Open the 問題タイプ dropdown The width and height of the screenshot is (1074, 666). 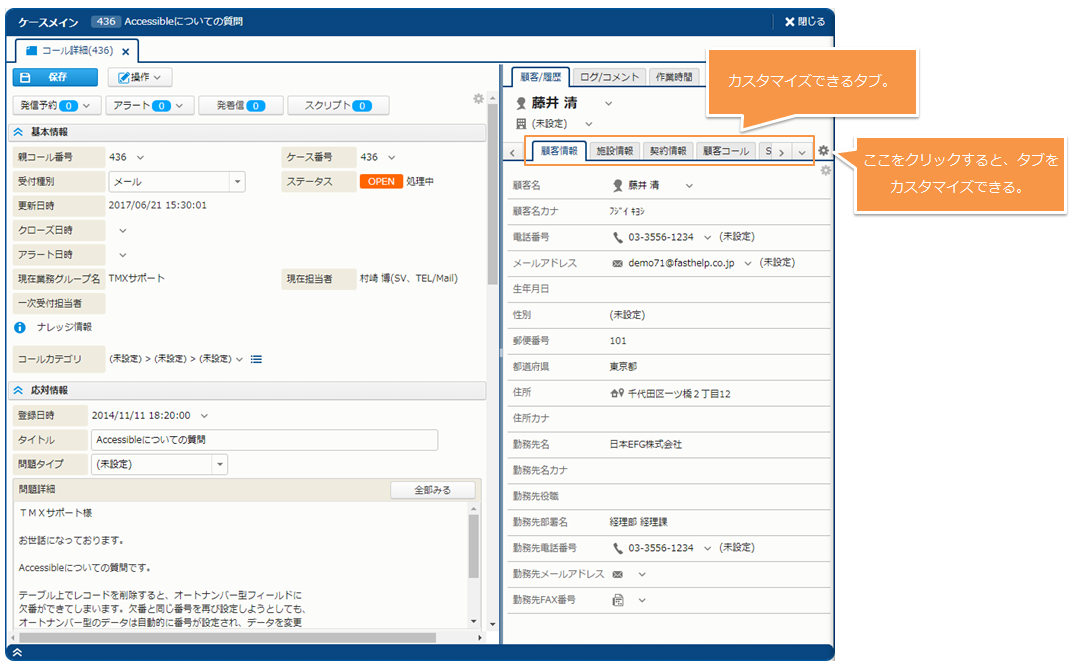tap(220, 464)
